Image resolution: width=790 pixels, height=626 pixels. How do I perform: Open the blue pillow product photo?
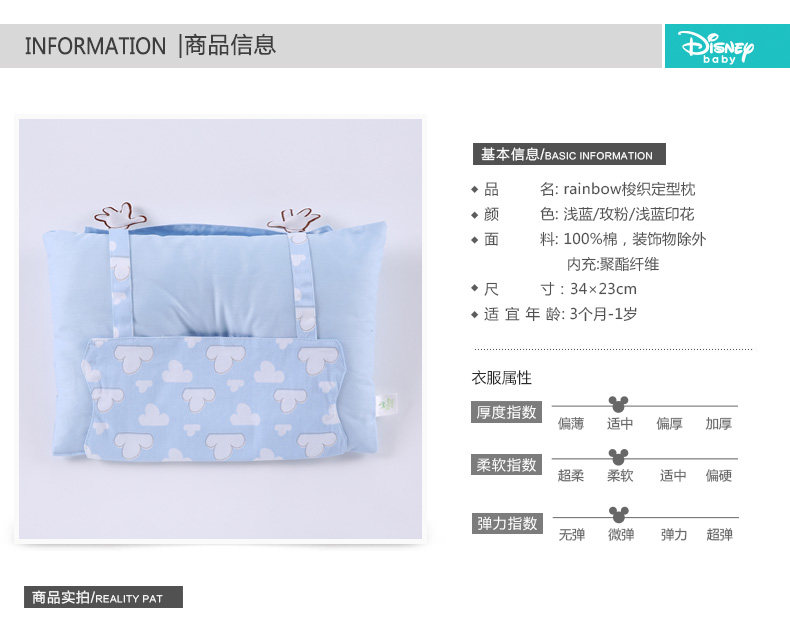(221, 329)
